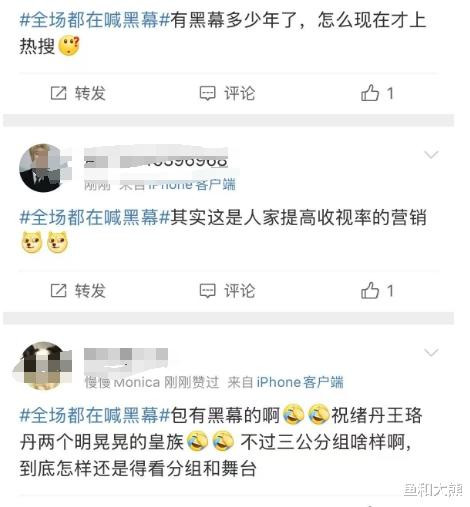Click iPhone客户端 source on second post
The width and height of the screenshot is (470, 507).
pyautogui.click(x=192, y=184)
